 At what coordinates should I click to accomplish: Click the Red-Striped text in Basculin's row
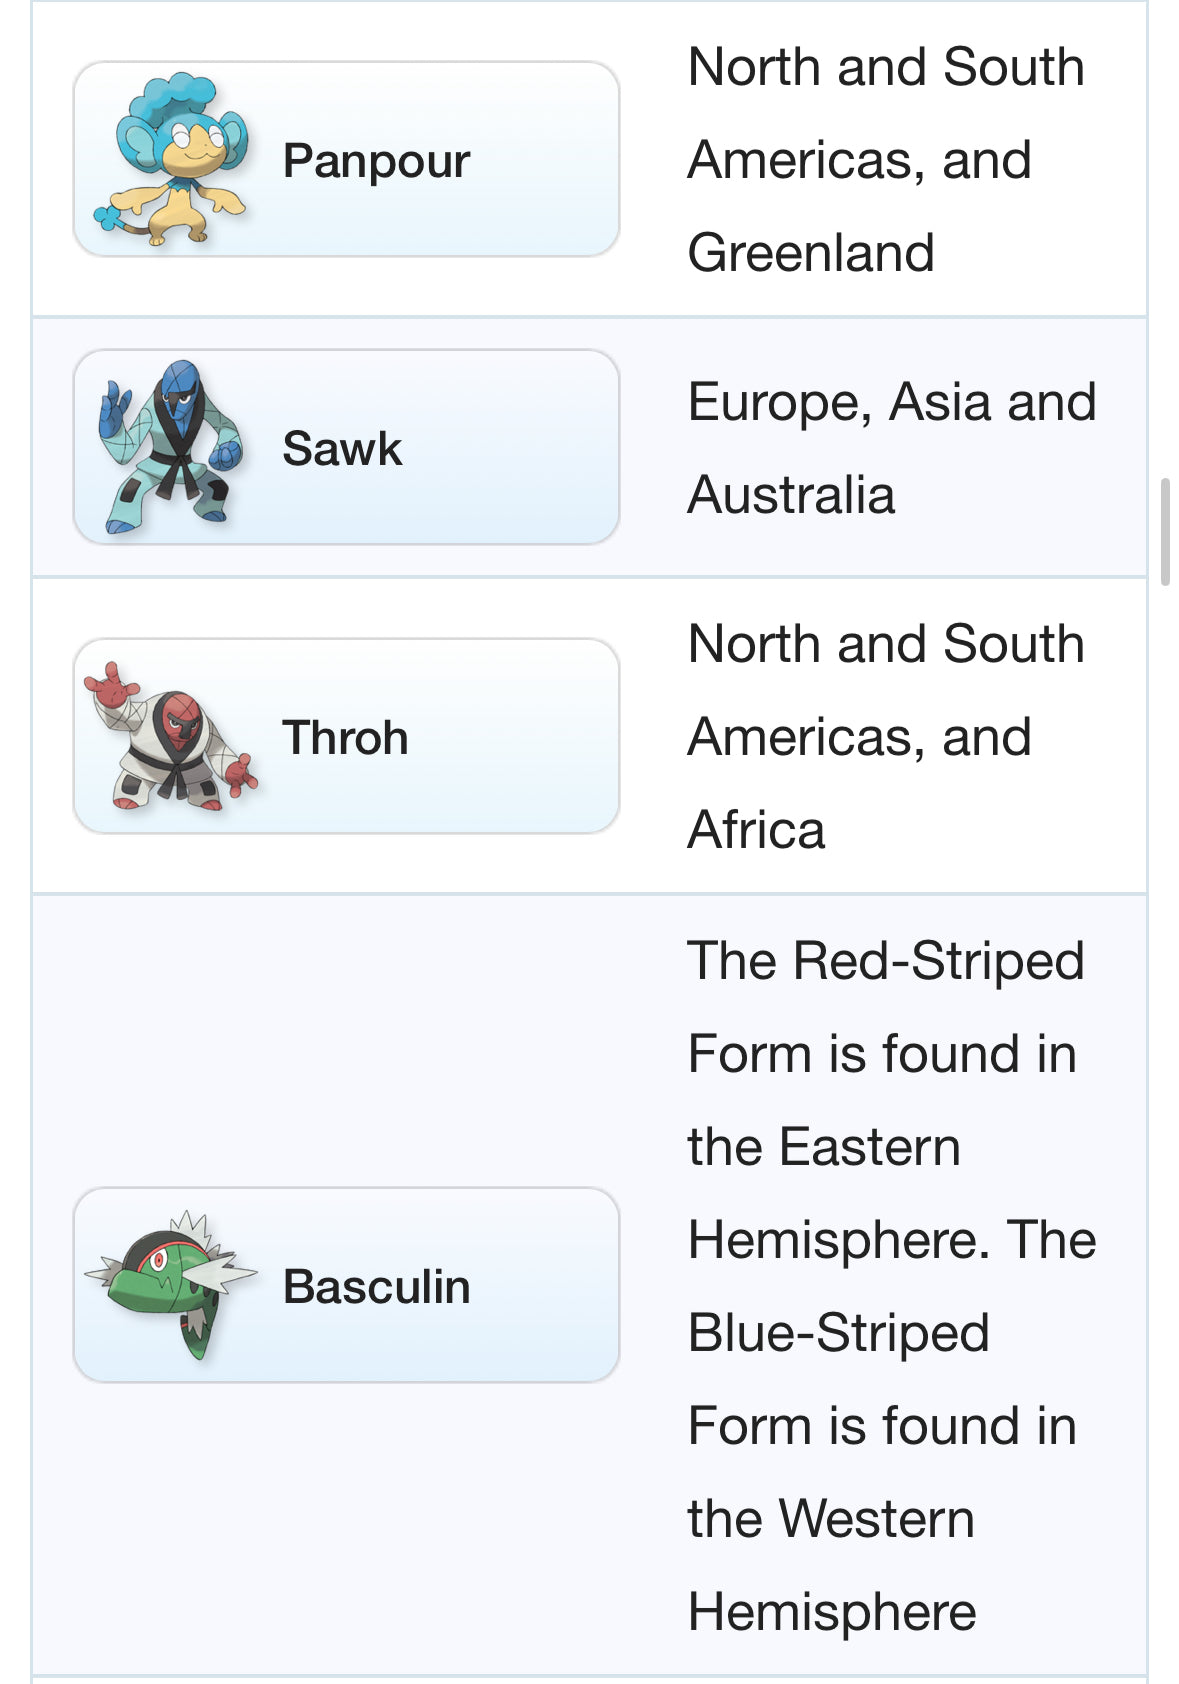pyautogui.click(x=938, y=961)
